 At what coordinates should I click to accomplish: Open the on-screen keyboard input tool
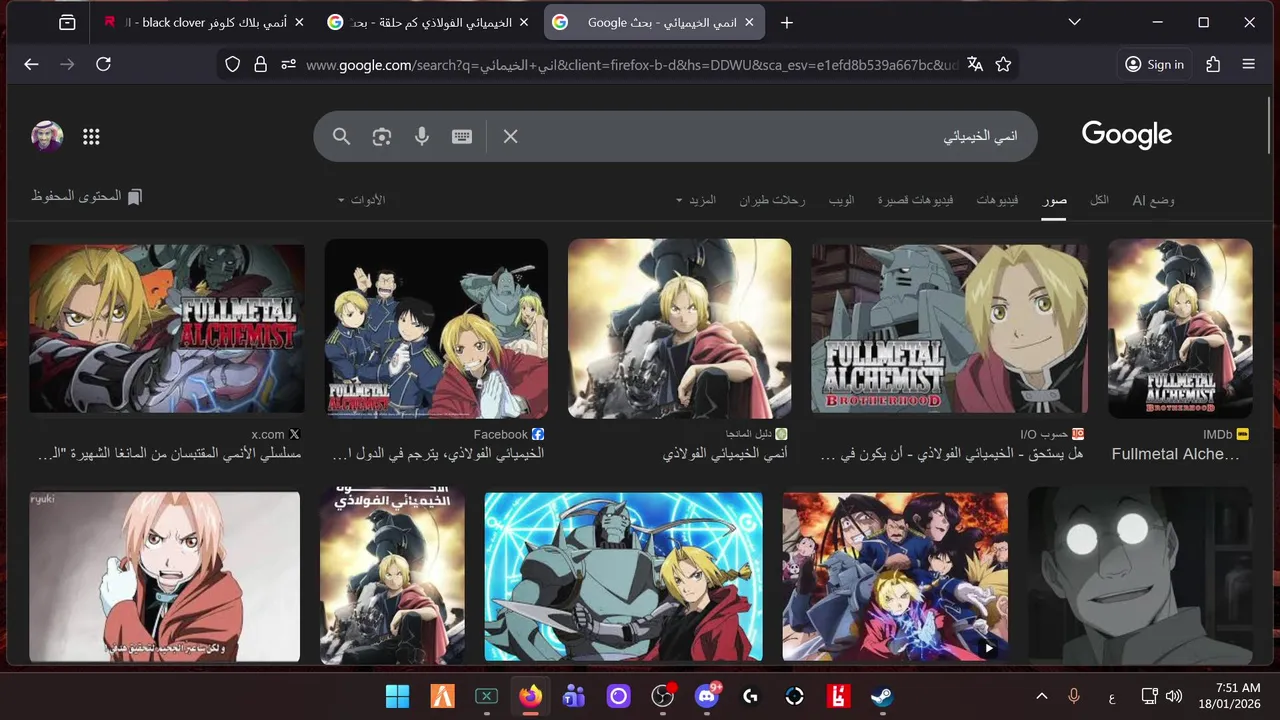462,136
